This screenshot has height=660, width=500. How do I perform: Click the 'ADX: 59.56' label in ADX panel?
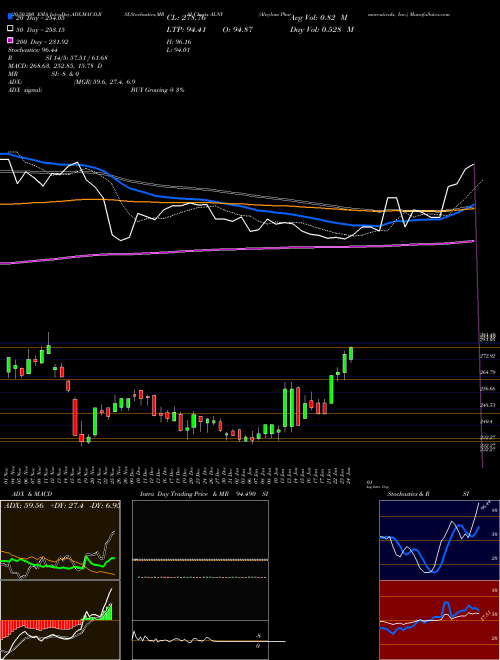click(x=24, y=506)
